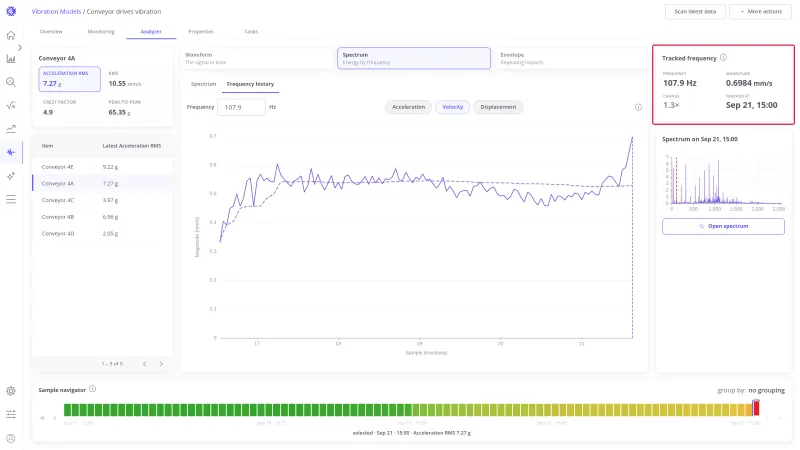Image resolution: width=800 pixels, height=450 pixels.
Task: Go to previous page in items list
Action: click(x=144, y=364)
